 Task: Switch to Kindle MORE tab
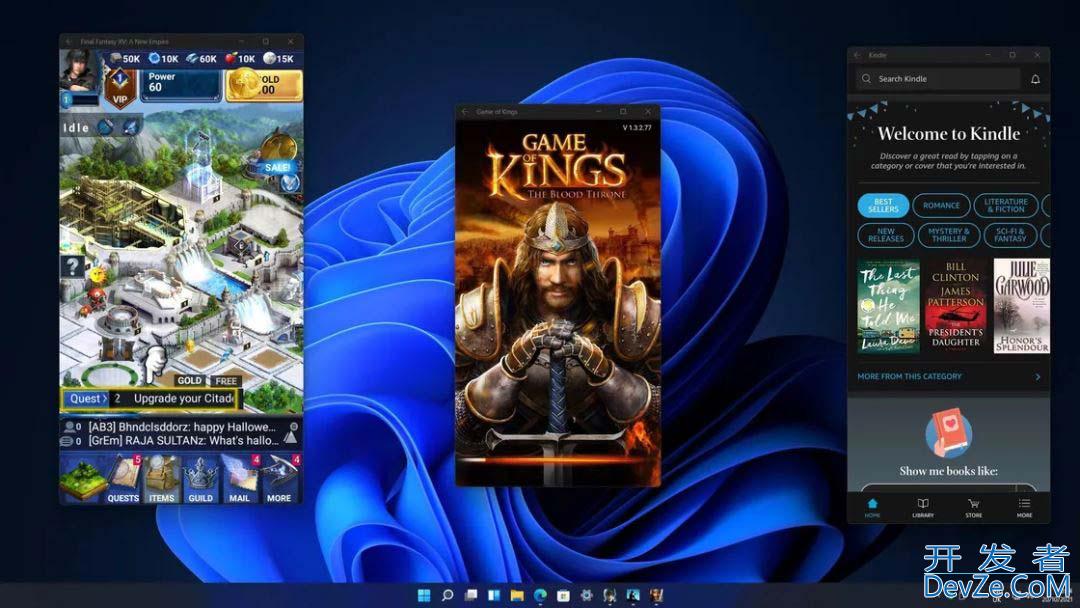click(x=1024, y=507)
